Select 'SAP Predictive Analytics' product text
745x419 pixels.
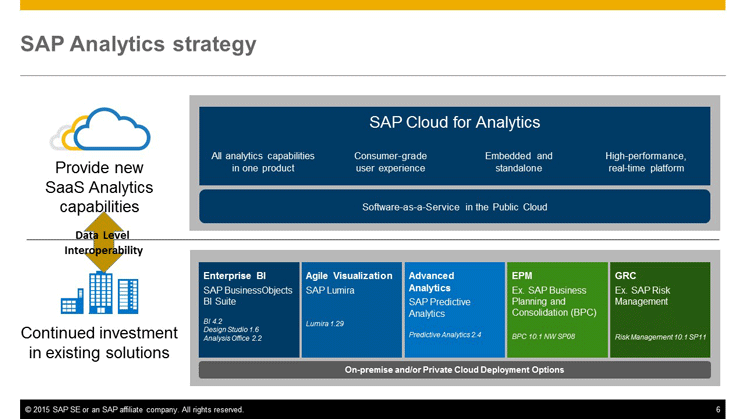(439, 308)
